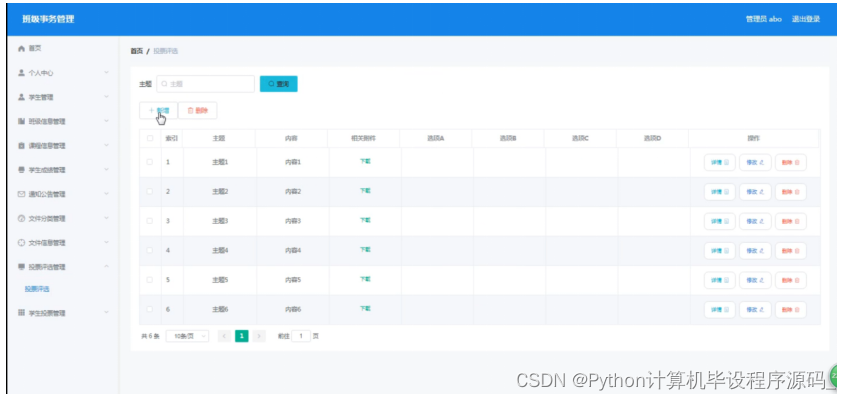Open 班级信息管理 via its sidebar chart icon

[21, 122]
